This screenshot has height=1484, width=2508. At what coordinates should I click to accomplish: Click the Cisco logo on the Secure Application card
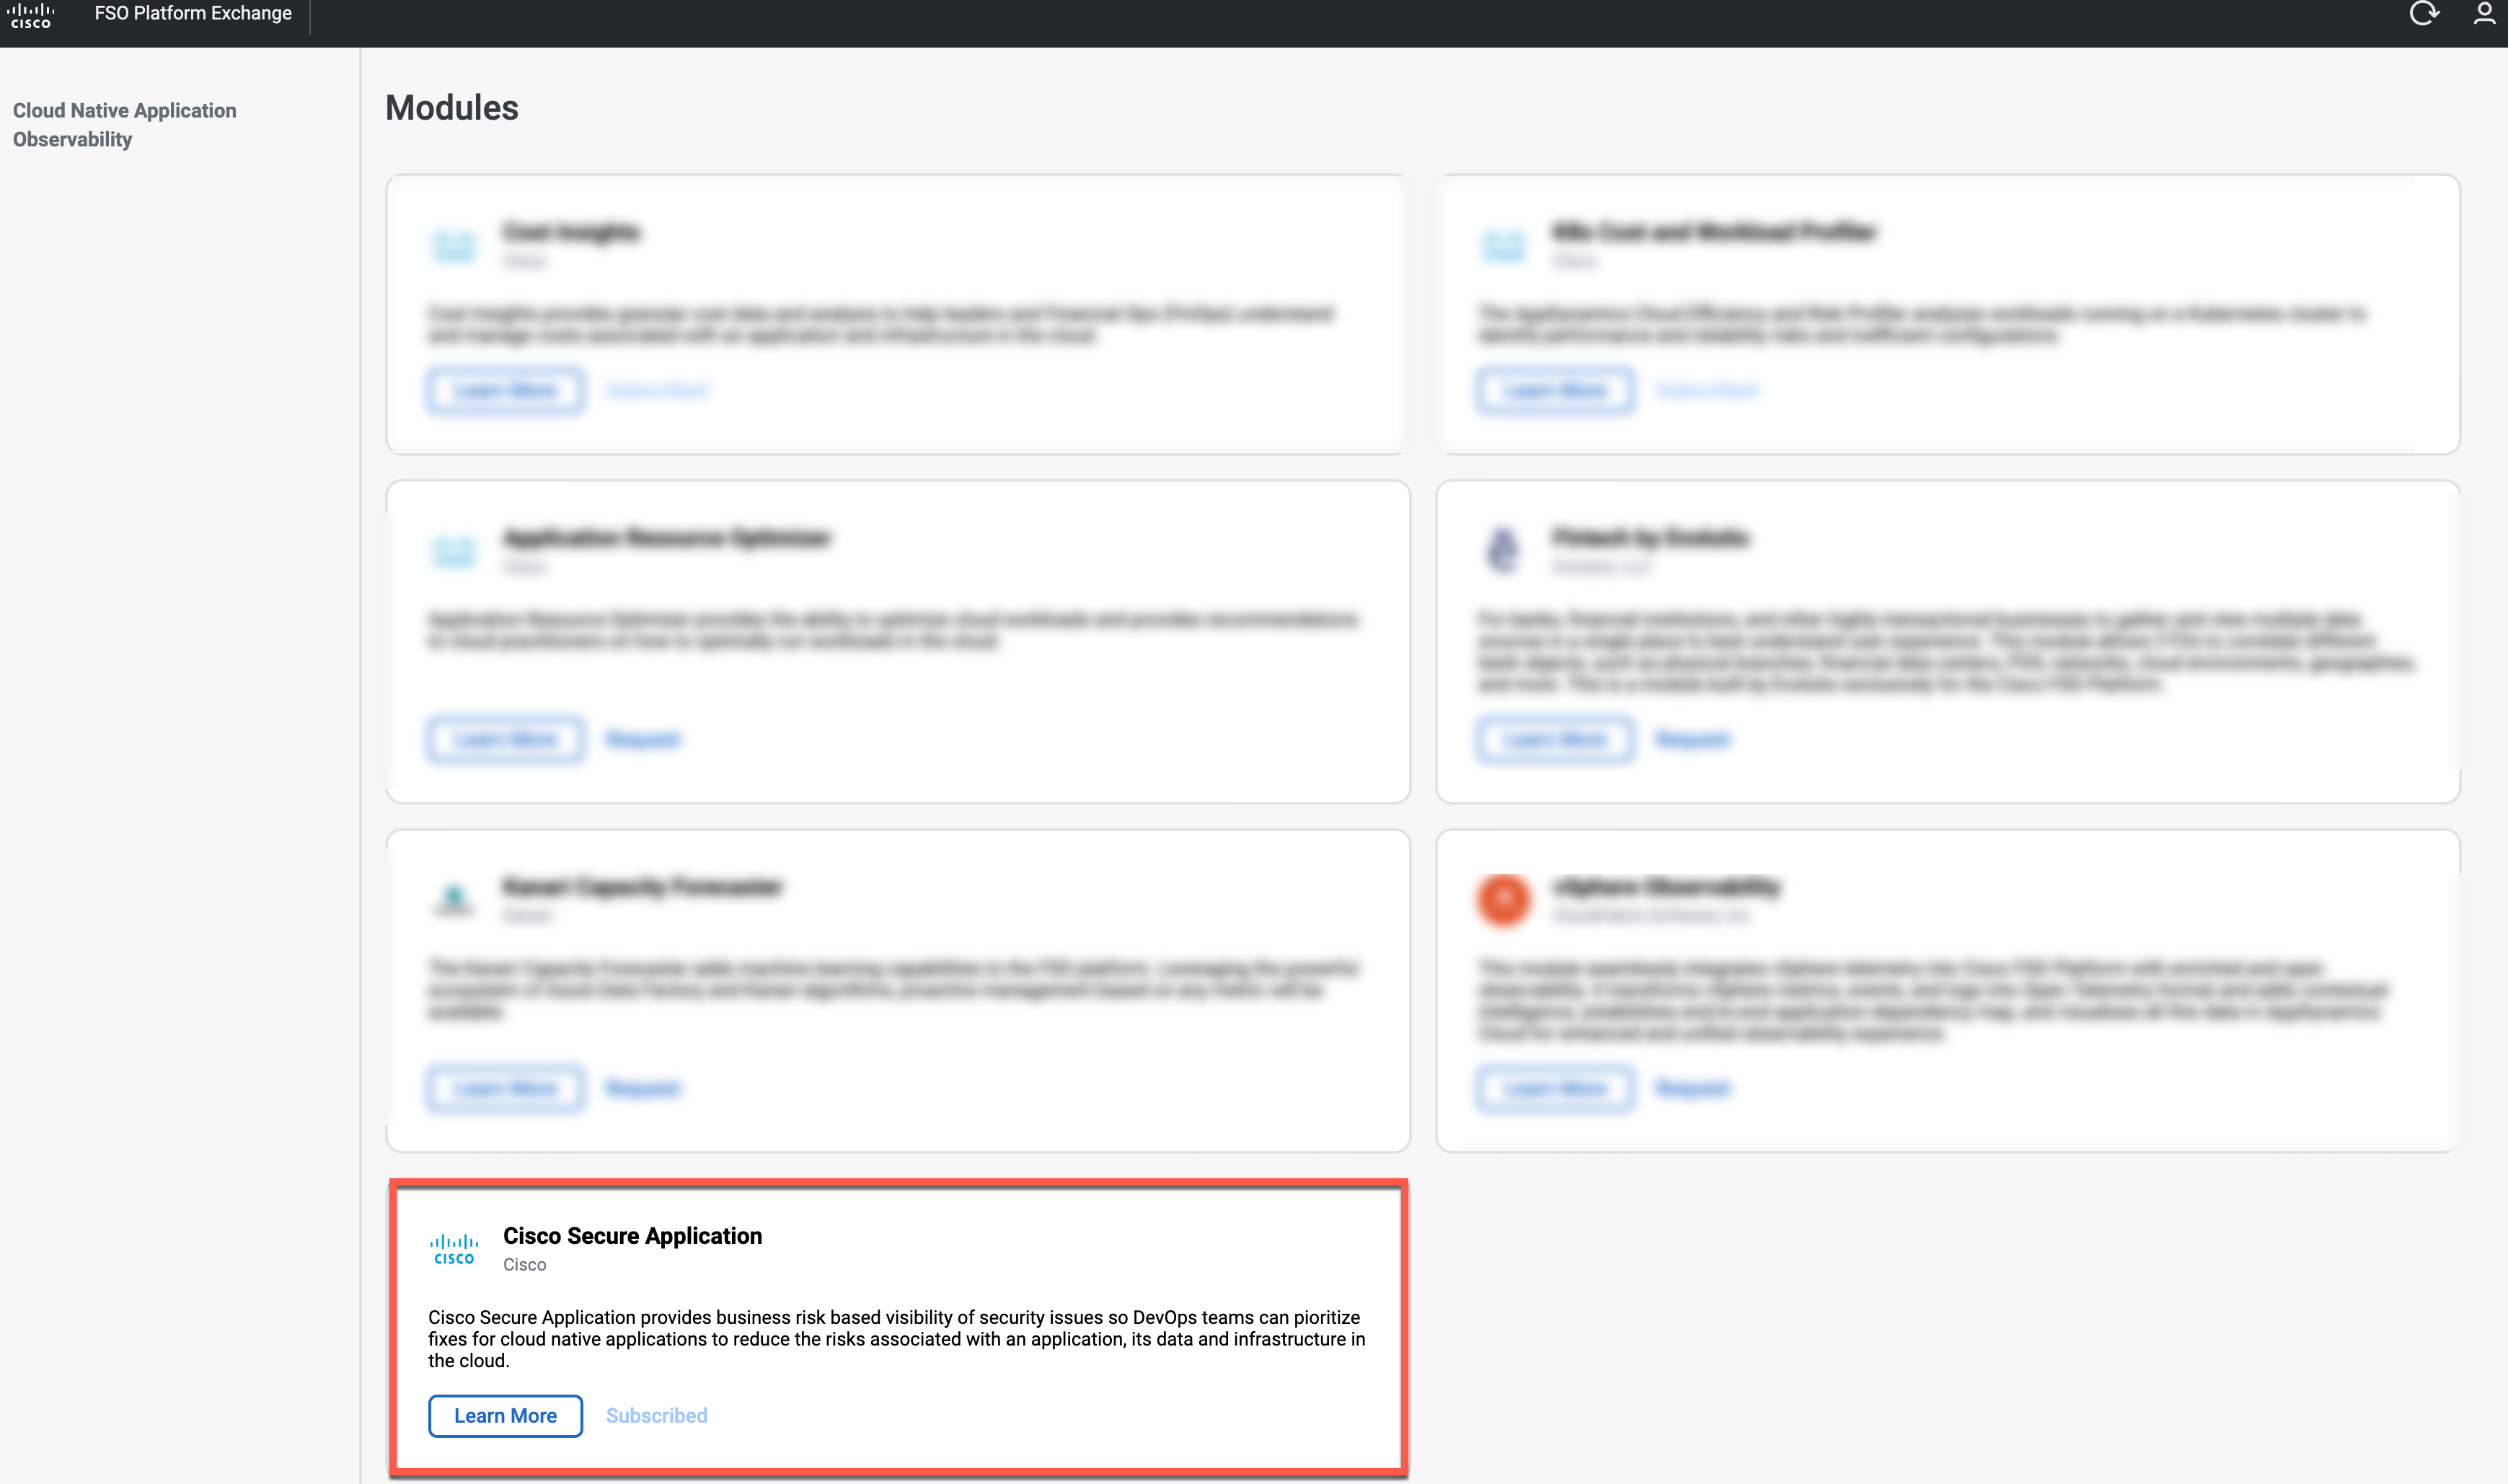pyautogui.click(x=454, y=1249)
